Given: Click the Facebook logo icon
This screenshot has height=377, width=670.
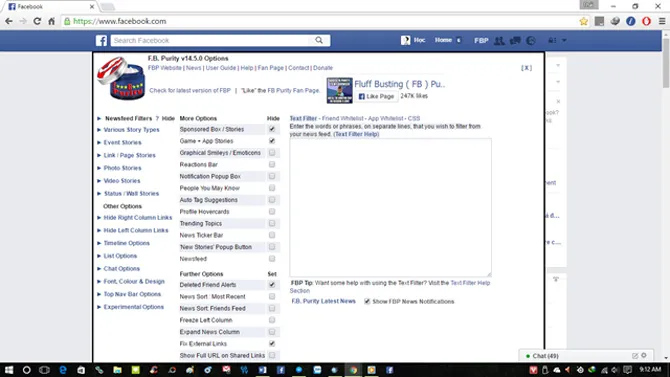Looking at the screenshot, I should coord(101,41).
